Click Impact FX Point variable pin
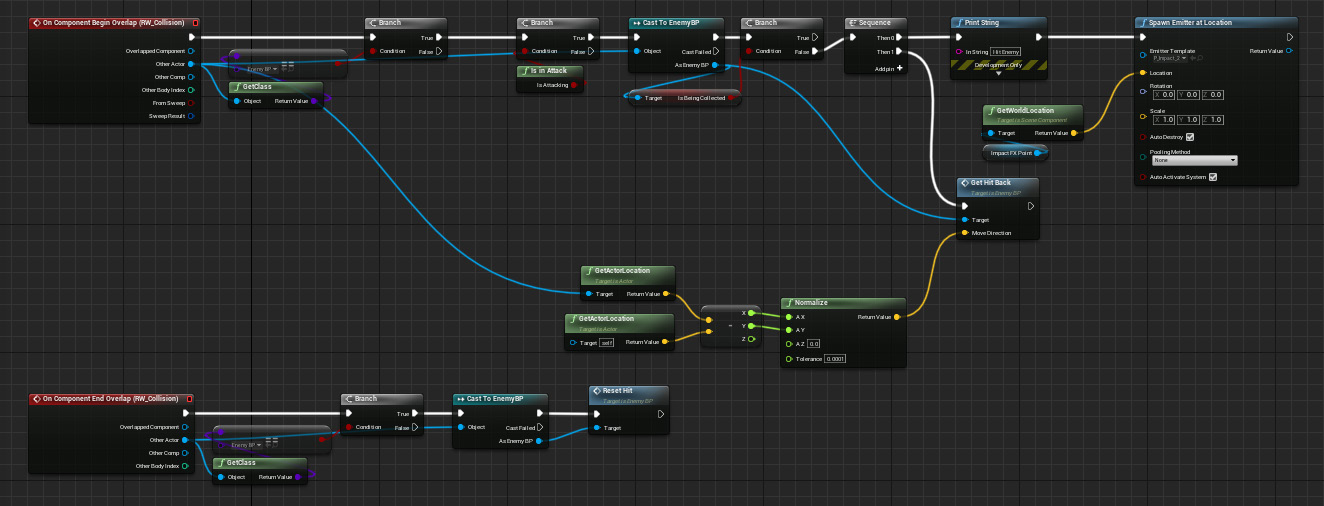 1040,152
